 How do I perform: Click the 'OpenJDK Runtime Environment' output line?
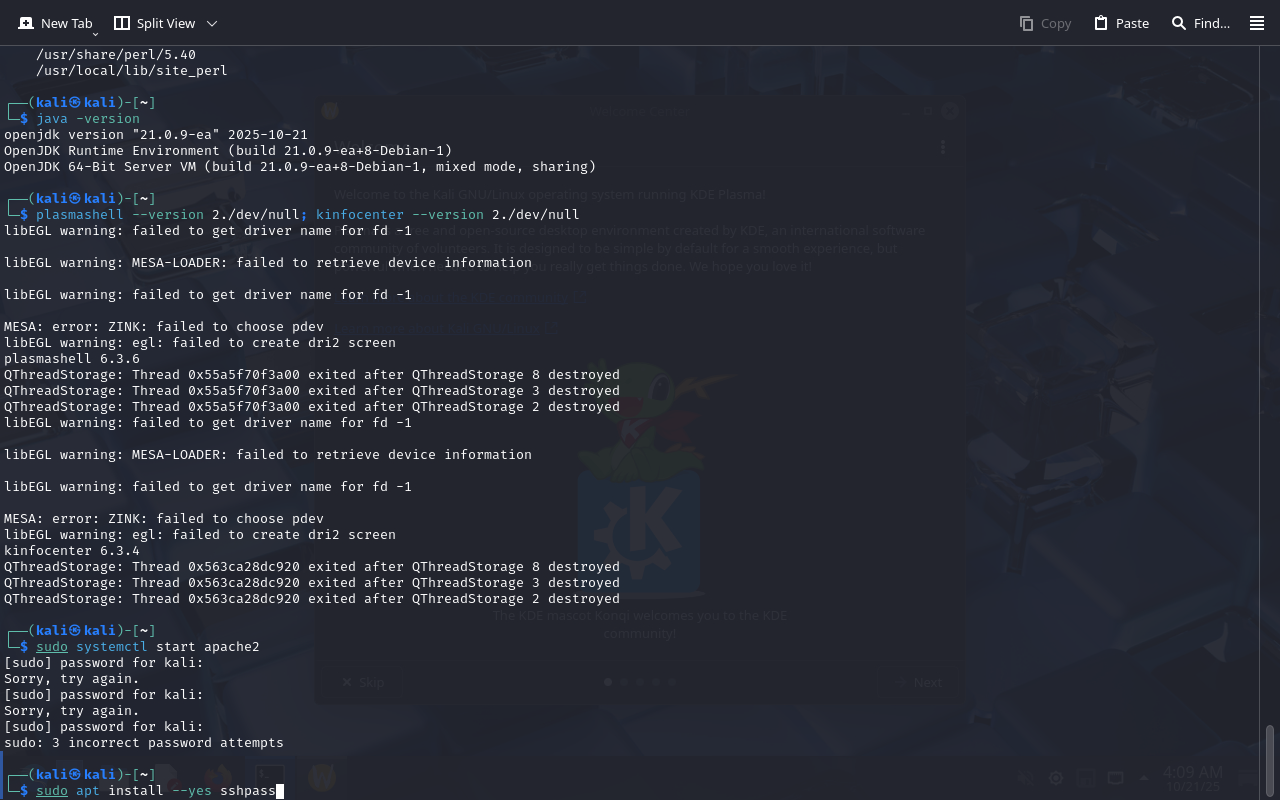228,151
